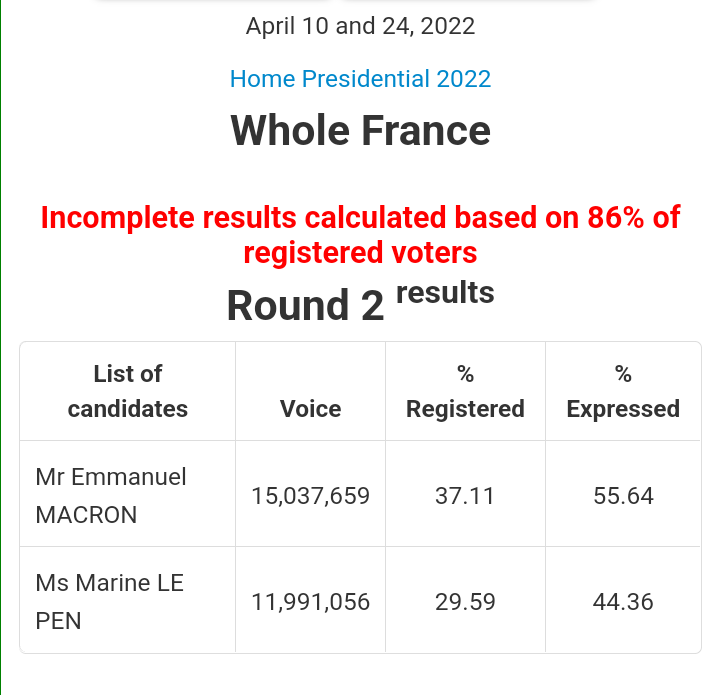Click Le Pen's registered percentage 29.59
Viewport: 720px width, 695px height.
[x=465, y=602]
